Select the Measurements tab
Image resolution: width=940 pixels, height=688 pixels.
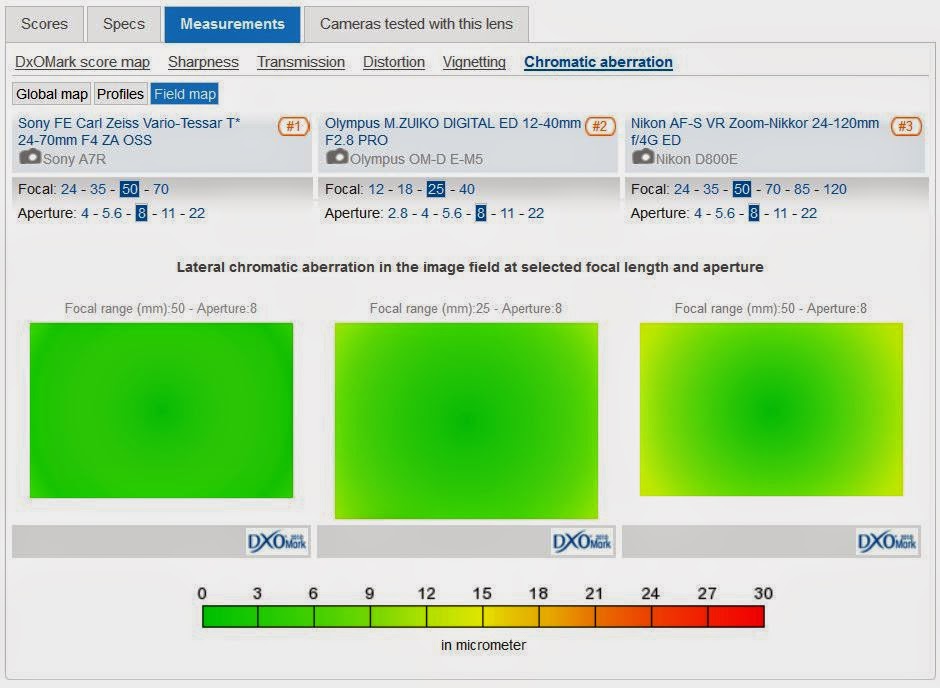232,25
